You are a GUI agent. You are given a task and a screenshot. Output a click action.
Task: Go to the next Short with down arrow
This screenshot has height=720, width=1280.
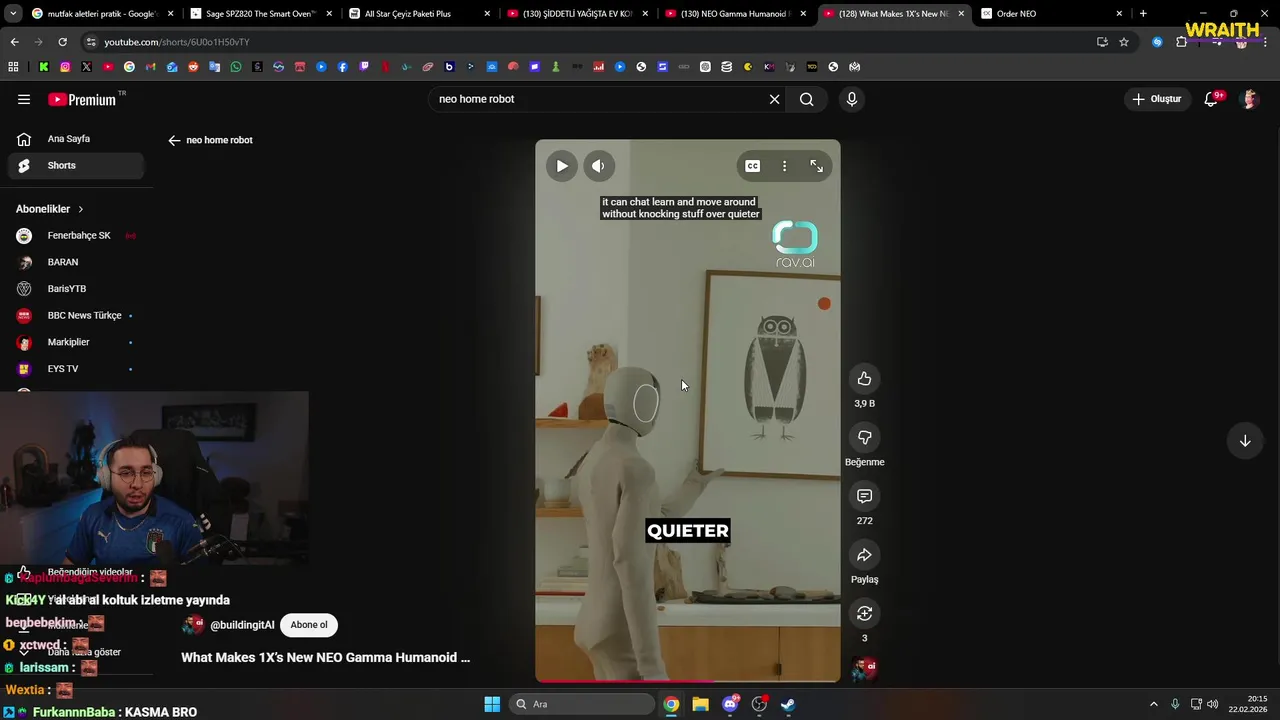coord(1245,441)
